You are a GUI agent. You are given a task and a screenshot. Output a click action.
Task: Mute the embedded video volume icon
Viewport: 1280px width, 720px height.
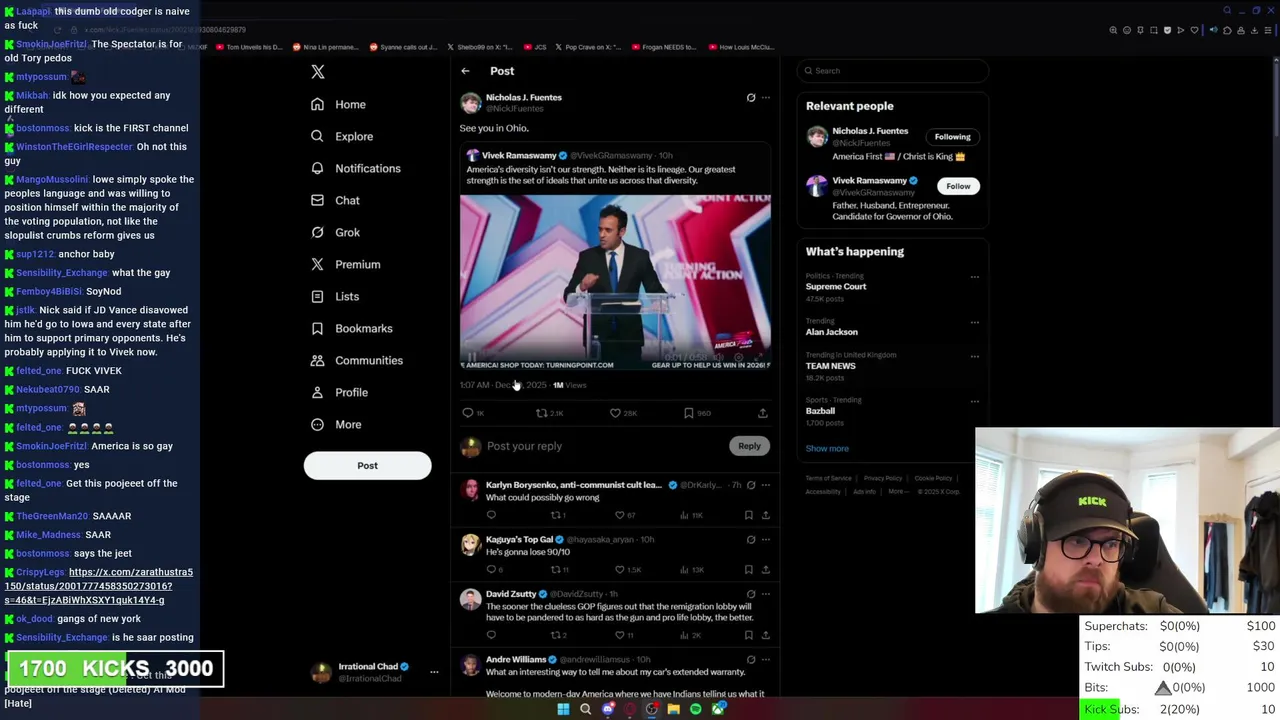(717, 357)
